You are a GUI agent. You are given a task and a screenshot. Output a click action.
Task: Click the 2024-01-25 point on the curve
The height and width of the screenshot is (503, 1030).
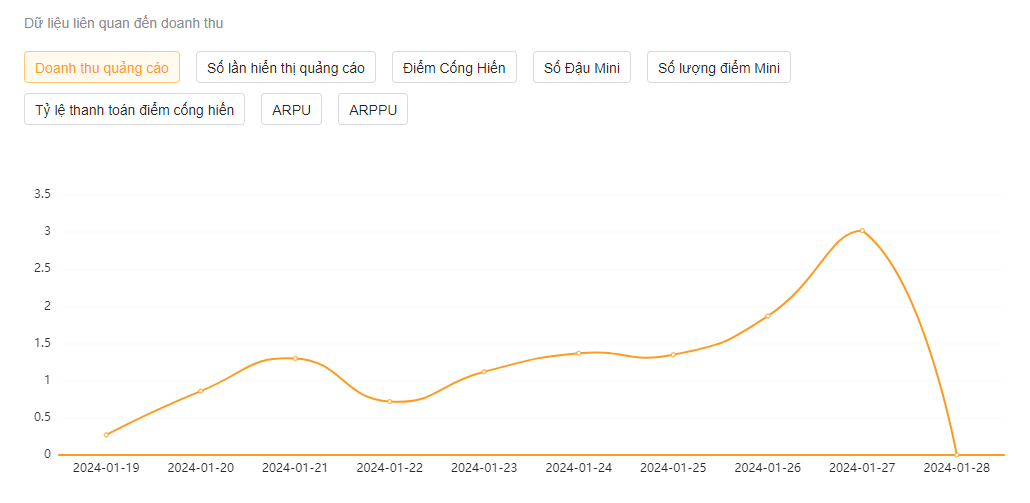[x=673, y=355]
